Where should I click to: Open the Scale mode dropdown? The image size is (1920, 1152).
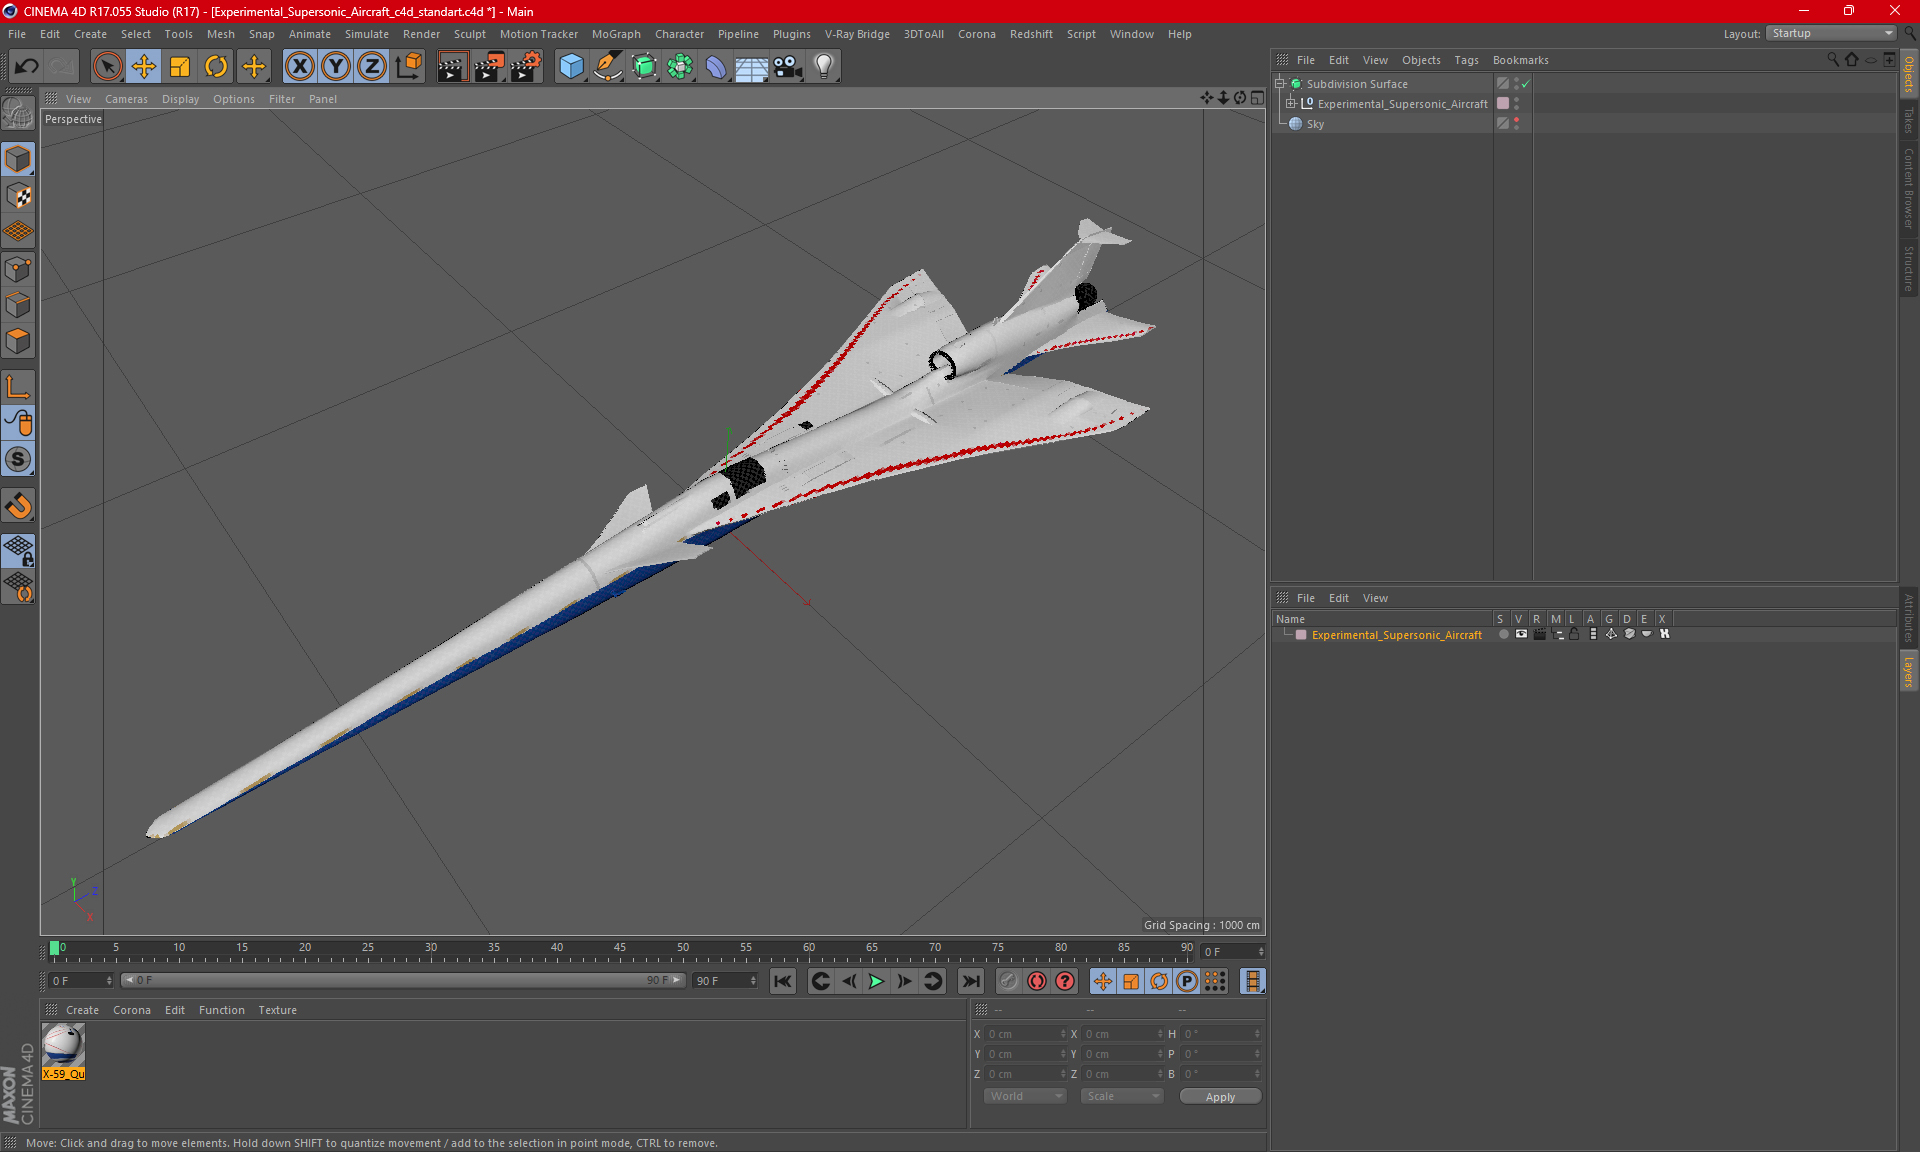point(1122,1097)
